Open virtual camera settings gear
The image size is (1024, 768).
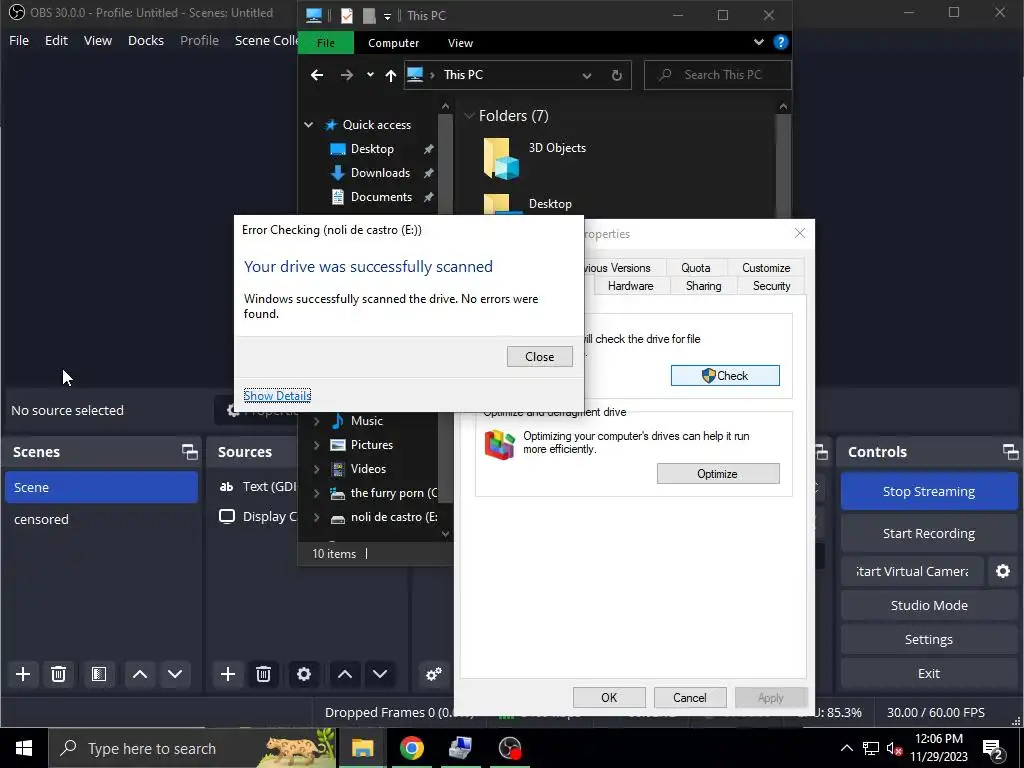1003,571
